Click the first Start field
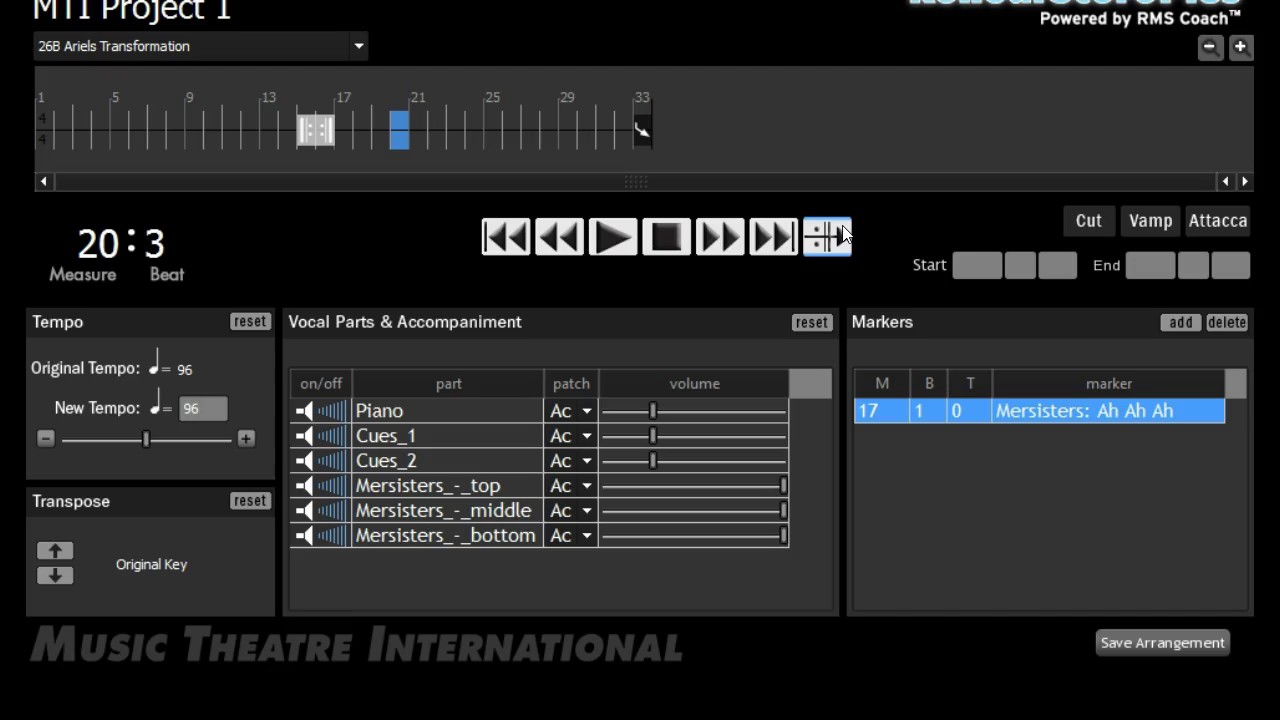 (977, 265)
